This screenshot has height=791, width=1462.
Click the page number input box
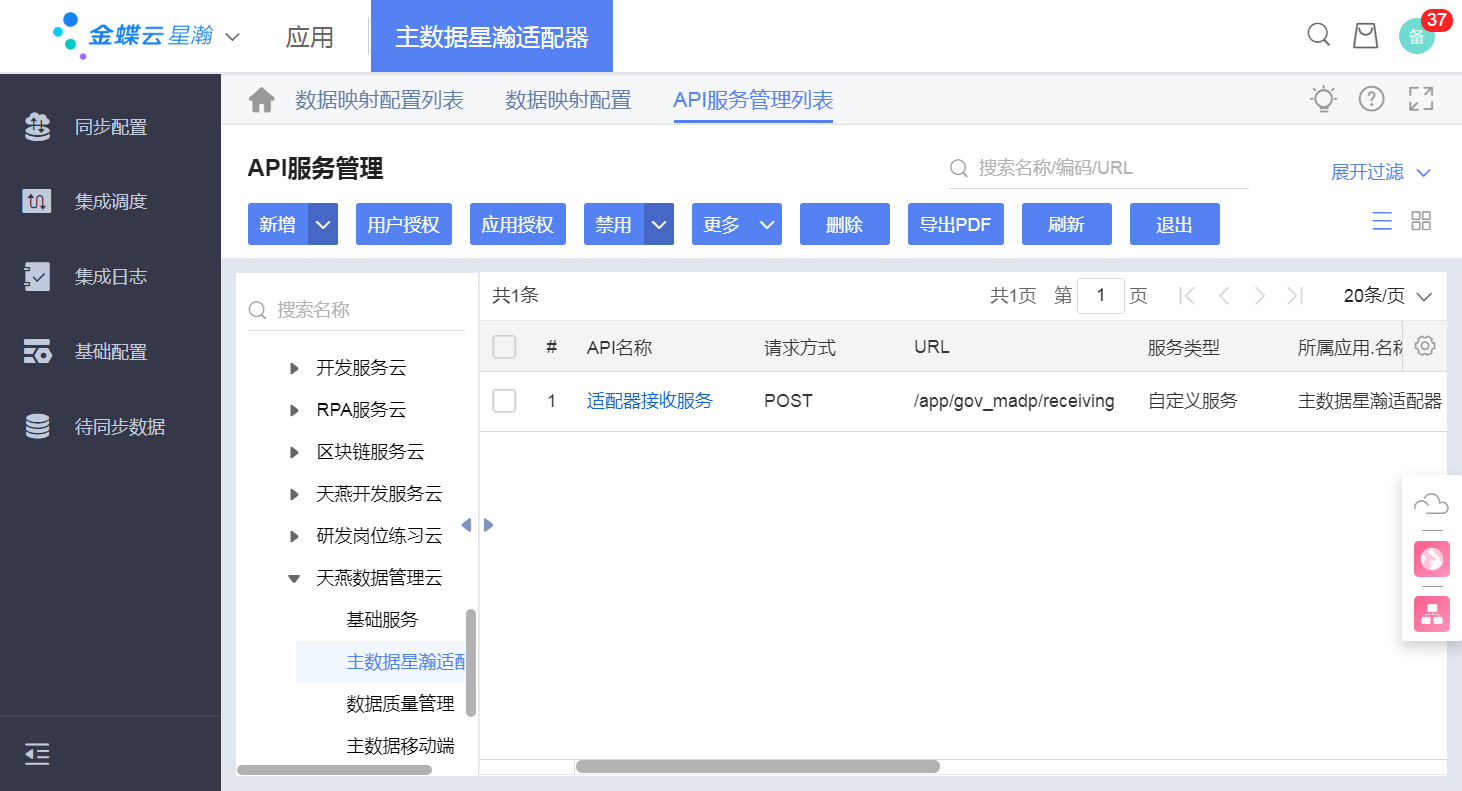pos(1101,295)
